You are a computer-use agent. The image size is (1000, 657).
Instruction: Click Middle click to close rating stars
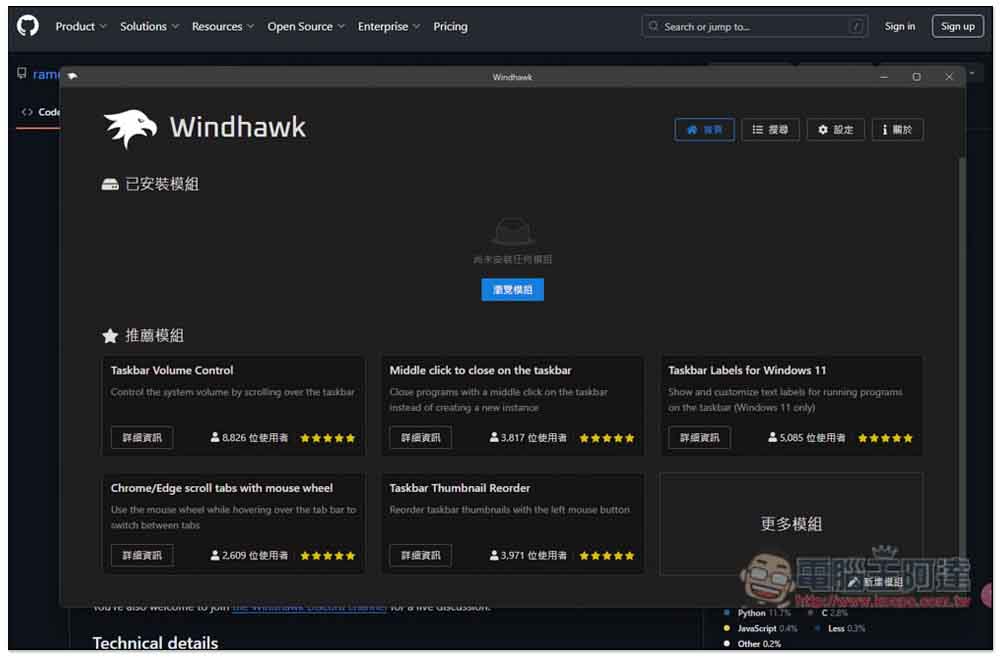tap(607, 438)
